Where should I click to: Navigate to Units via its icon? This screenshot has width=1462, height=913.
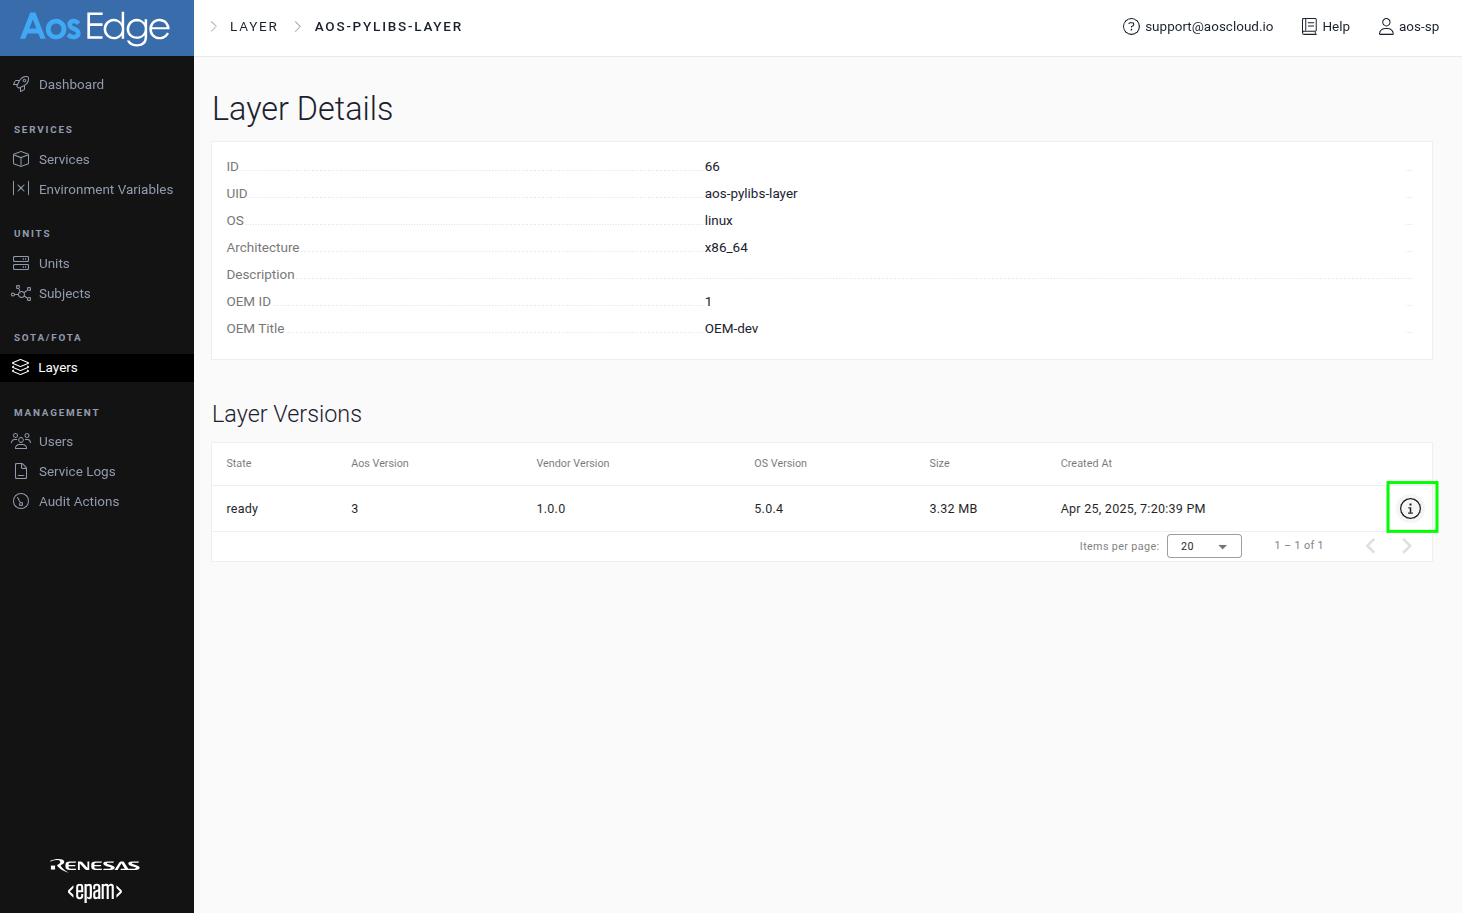22,263
